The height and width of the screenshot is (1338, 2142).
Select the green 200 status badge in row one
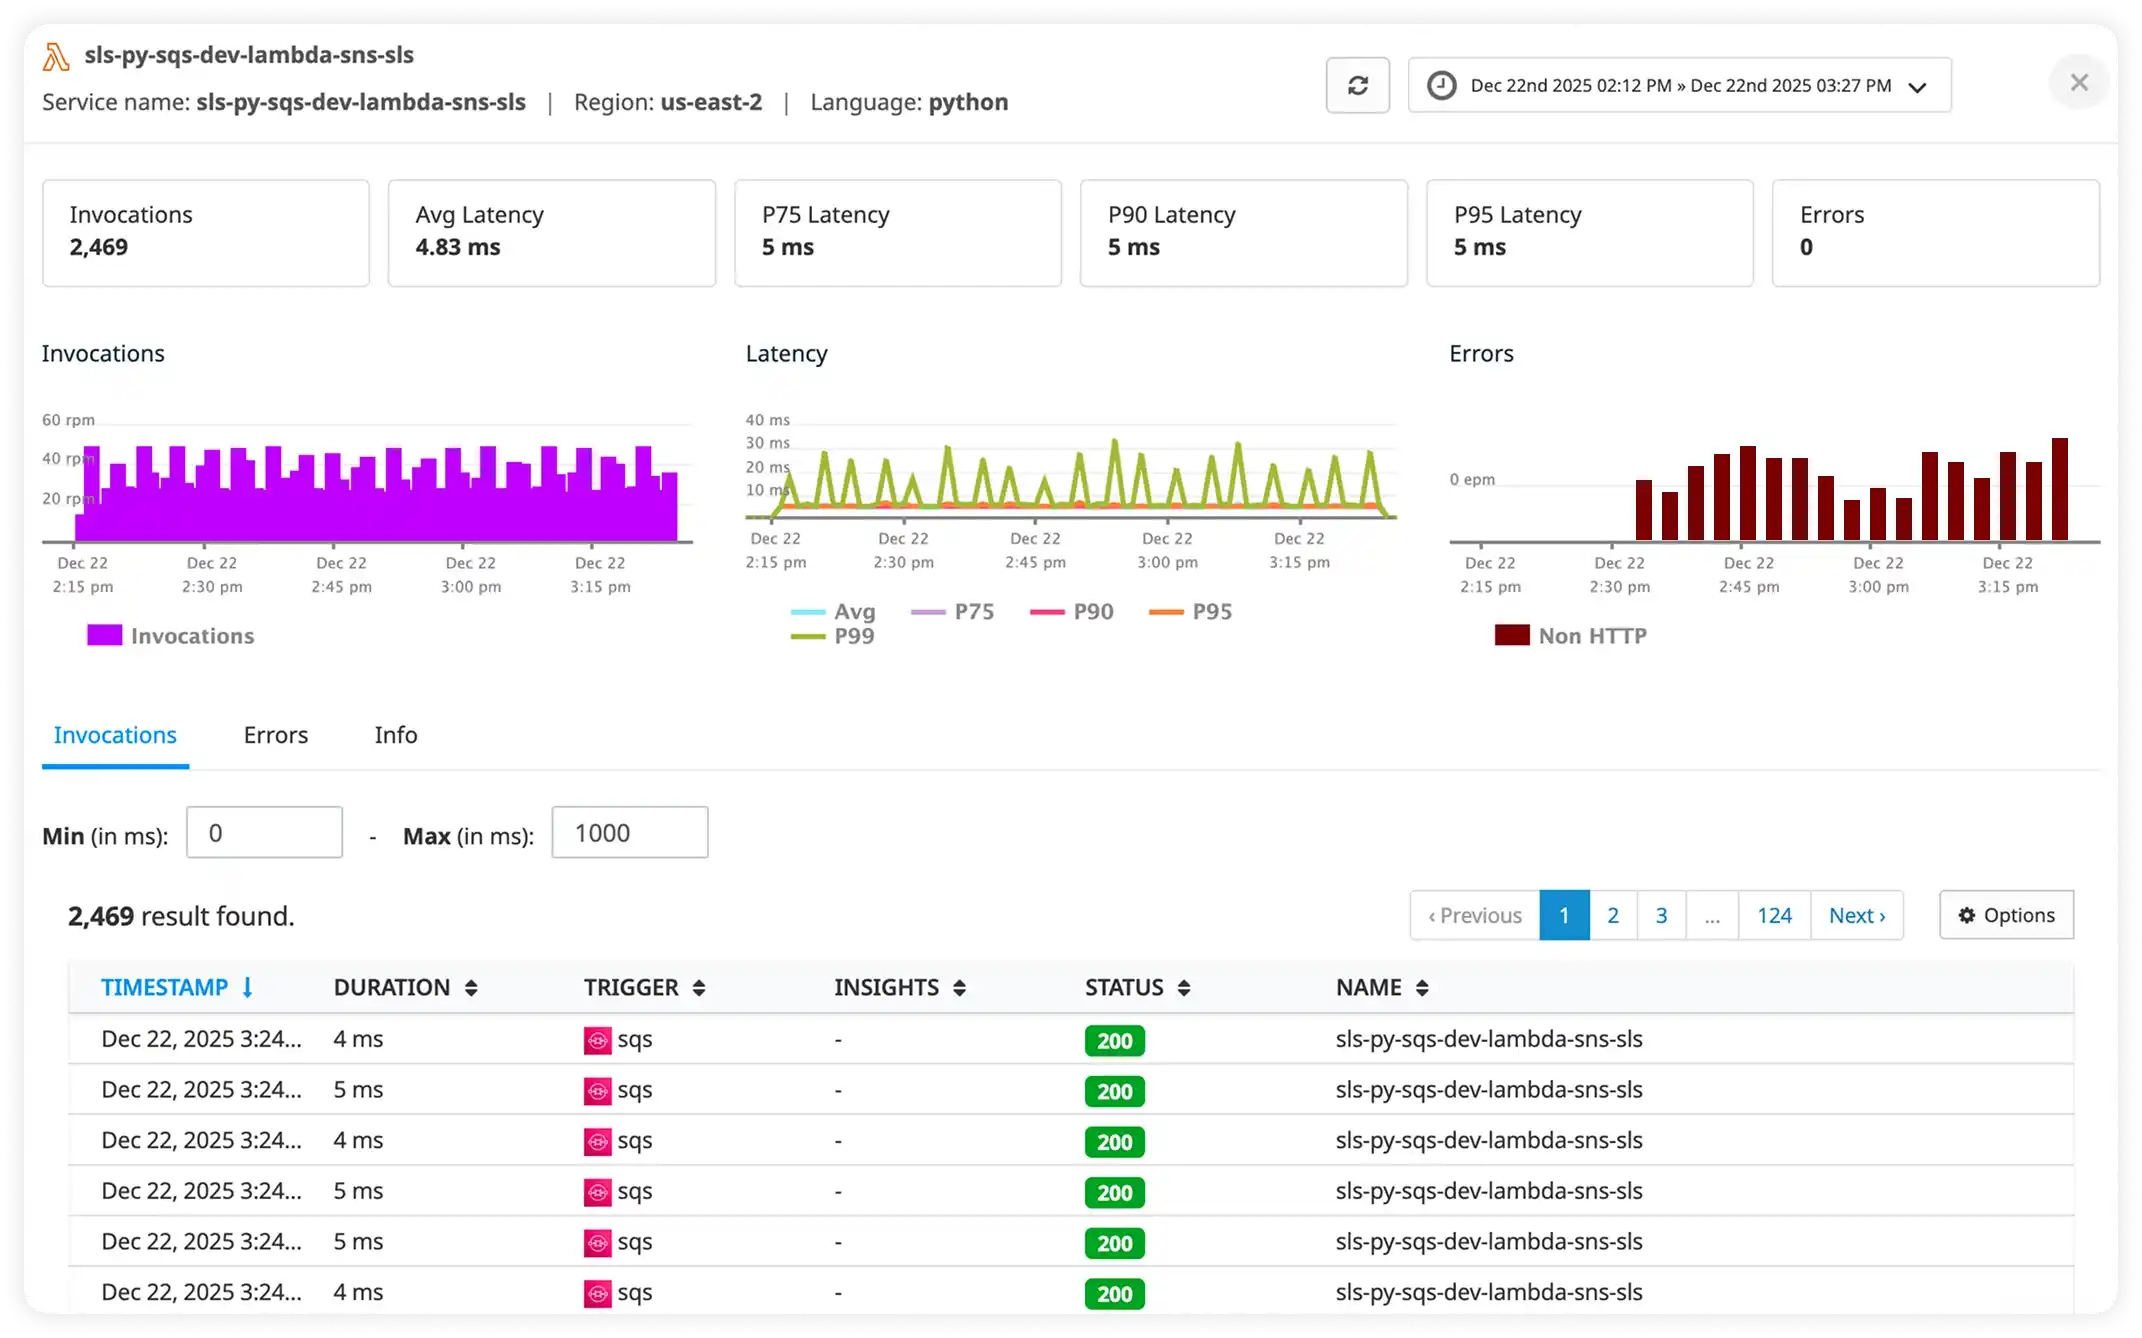tap(1113, 1040)
